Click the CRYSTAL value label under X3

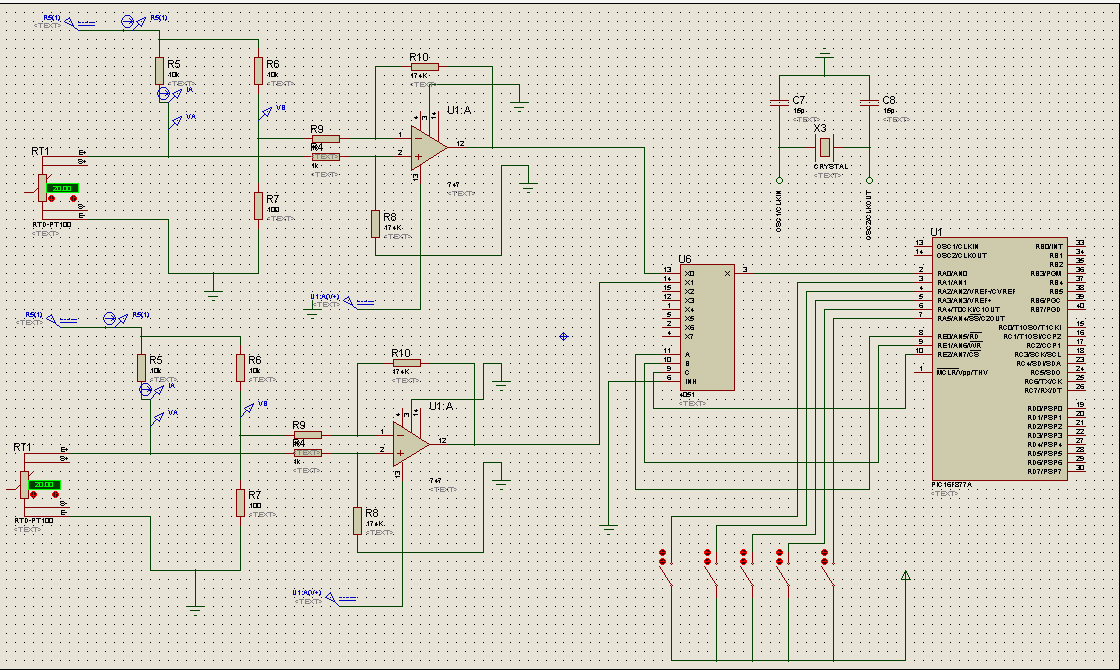pos(831,166)
